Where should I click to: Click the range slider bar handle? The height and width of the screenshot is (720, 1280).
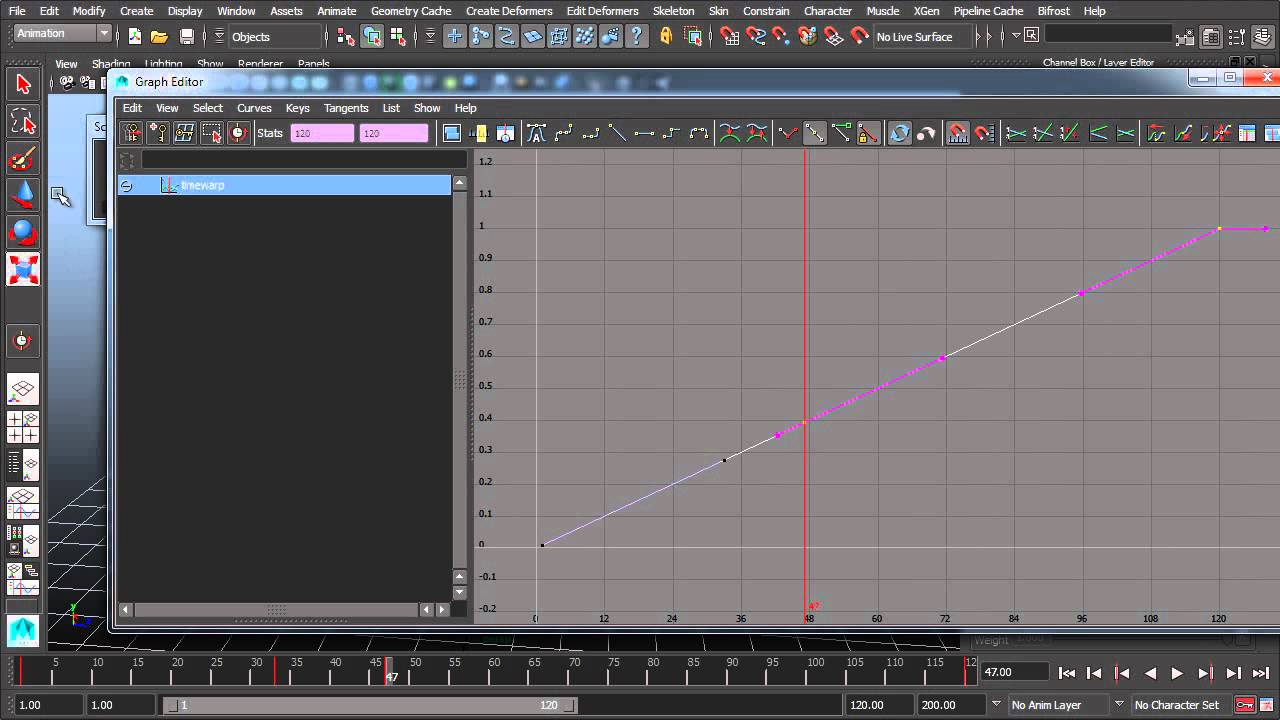(370, 705)
